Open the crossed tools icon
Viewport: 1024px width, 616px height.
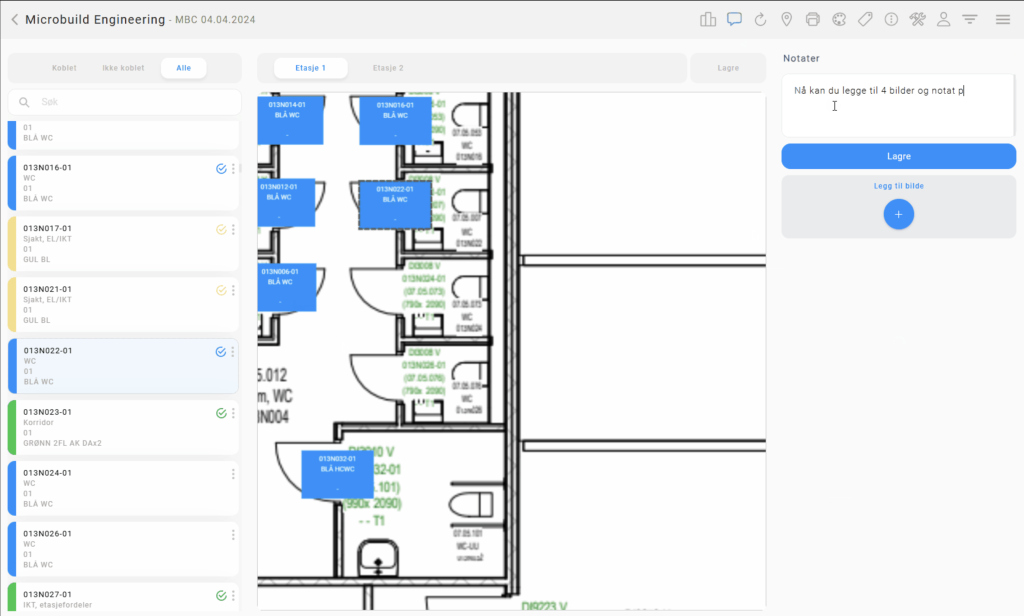(918, 20)
